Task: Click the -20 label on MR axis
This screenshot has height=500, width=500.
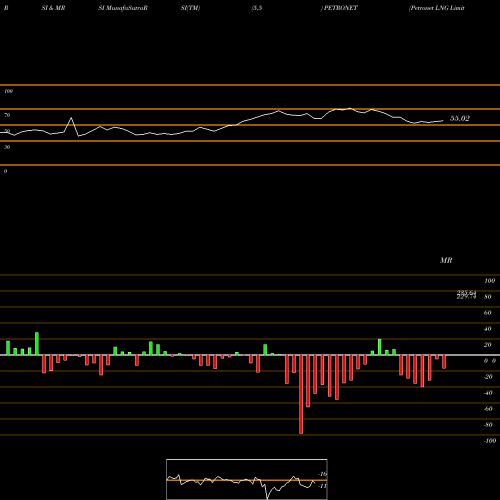Action: 488,377
